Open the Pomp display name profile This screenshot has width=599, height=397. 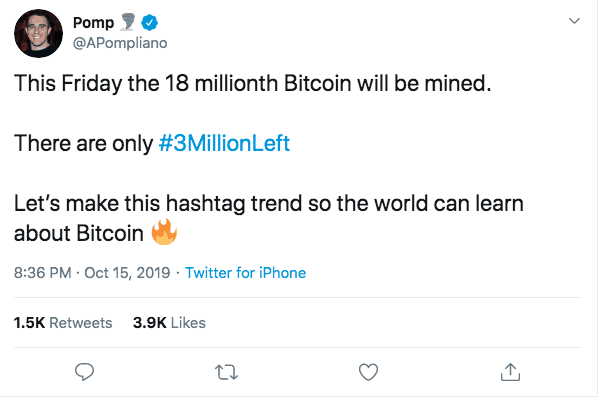tap(94, 23)
